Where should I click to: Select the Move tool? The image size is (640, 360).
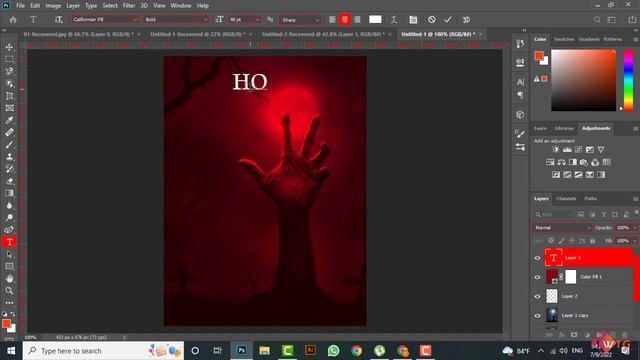pyautogui.click(x=9, y=47)
